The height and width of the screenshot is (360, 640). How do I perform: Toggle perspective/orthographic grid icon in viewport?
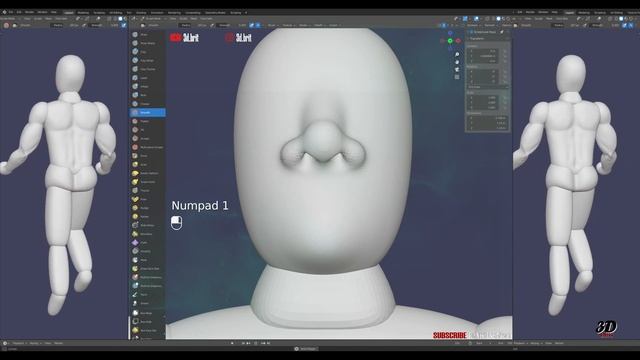point(457,77)
